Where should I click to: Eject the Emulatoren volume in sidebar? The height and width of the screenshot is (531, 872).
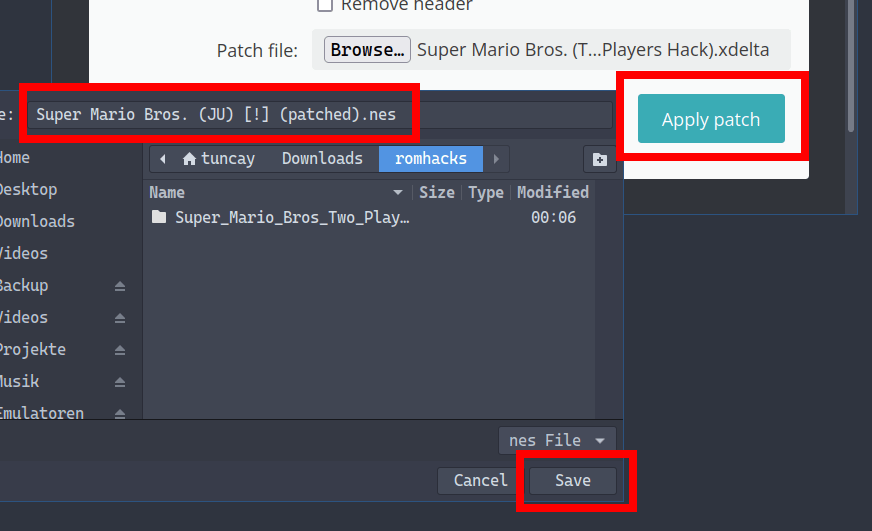click(x=120, y=413)
